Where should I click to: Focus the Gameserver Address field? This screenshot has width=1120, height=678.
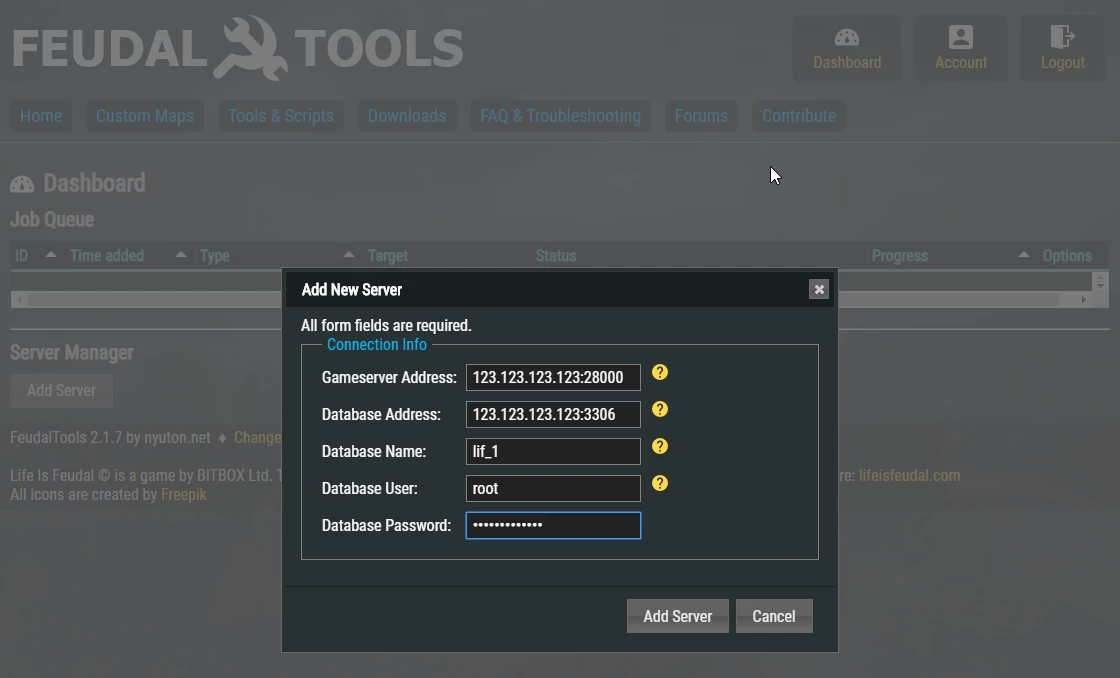click(553, 377)
